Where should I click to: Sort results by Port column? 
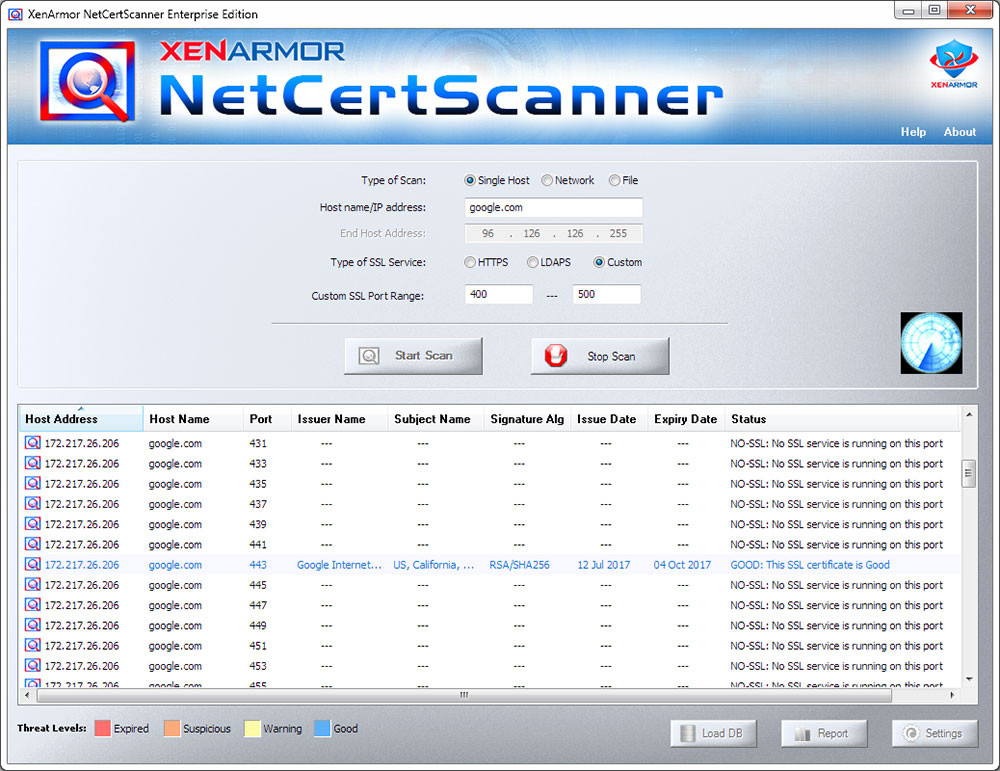click(267, 419)
